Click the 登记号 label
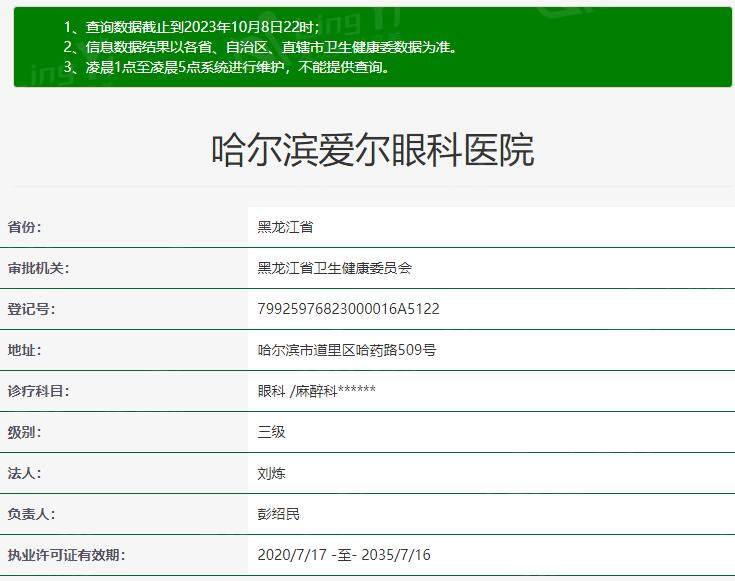 (31, 309)
